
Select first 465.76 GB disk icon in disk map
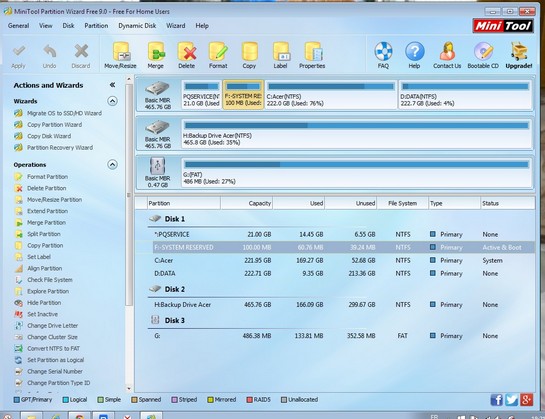point(157,88)
